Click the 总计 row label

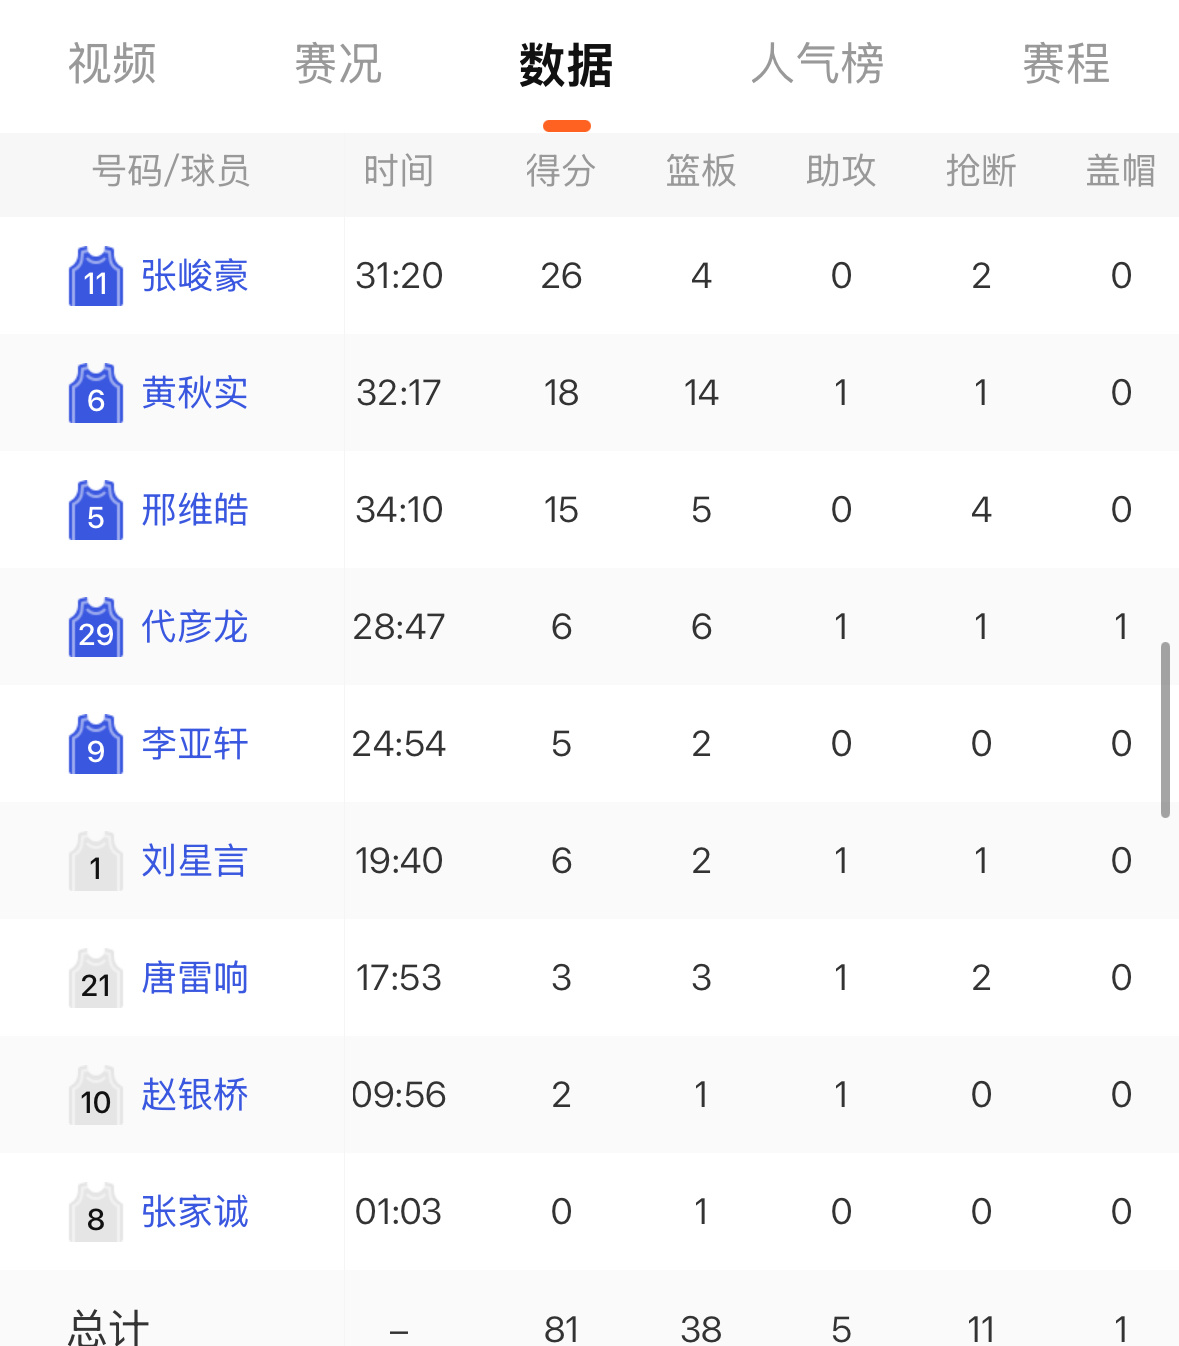click(108, 1328)
